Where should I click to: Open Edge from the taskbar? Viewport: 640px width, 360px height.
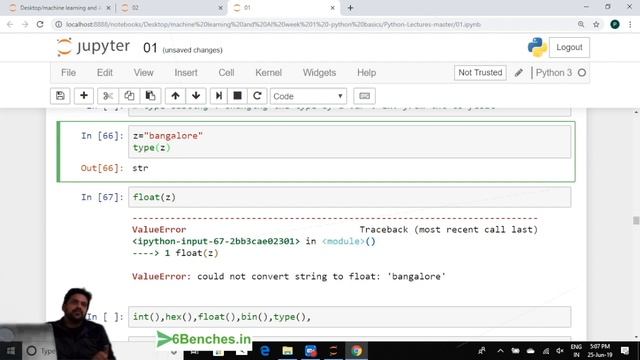265,351
